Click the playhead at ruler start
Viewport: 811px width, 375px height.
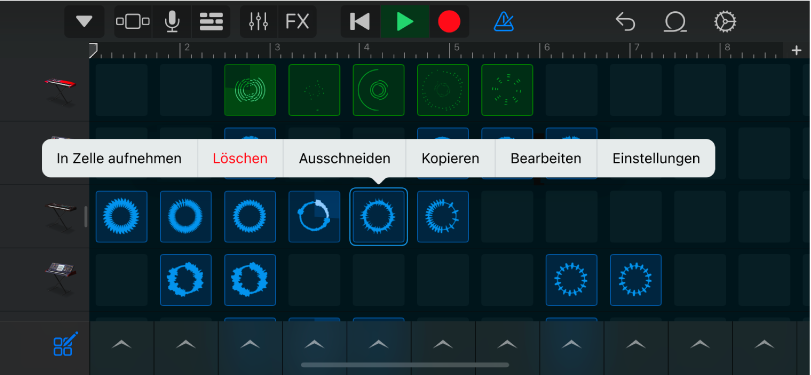tap(93, 50)
